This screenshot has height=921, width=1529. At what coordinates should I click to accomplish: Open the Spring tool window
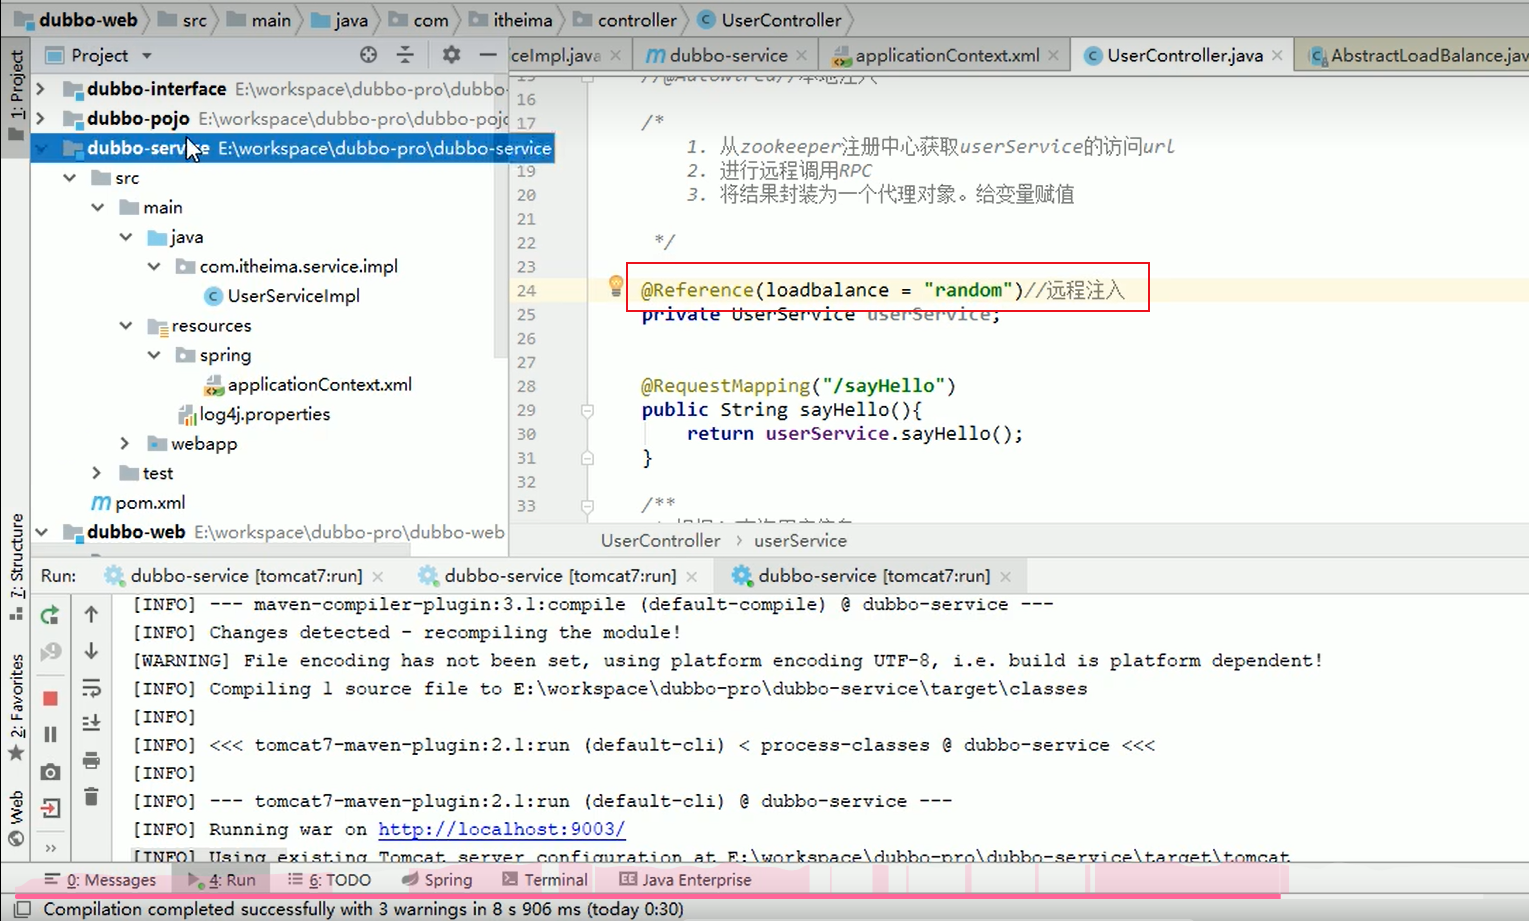[437, 880]
